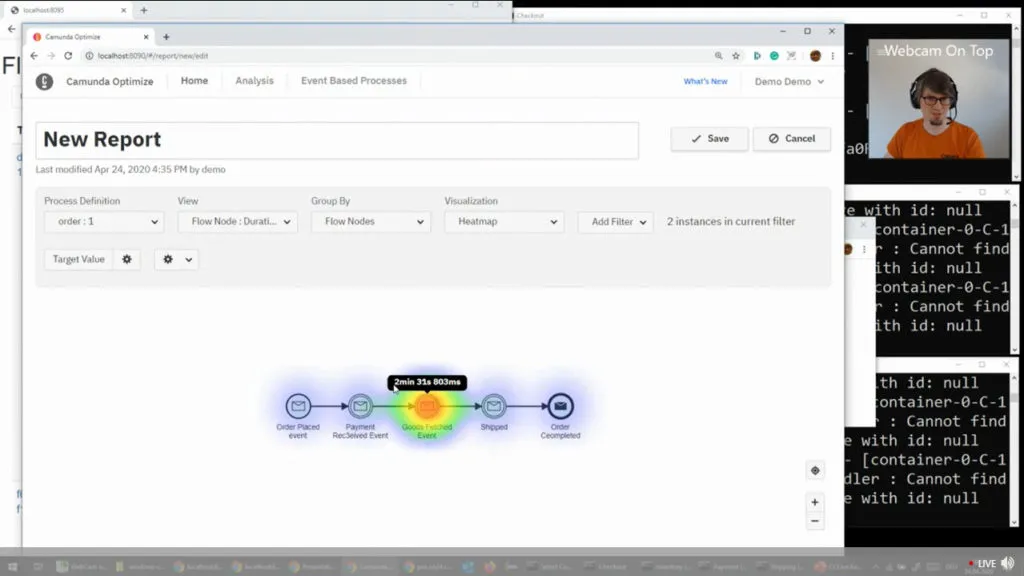Expand the Group By dropdown

(x=370, y=222)
